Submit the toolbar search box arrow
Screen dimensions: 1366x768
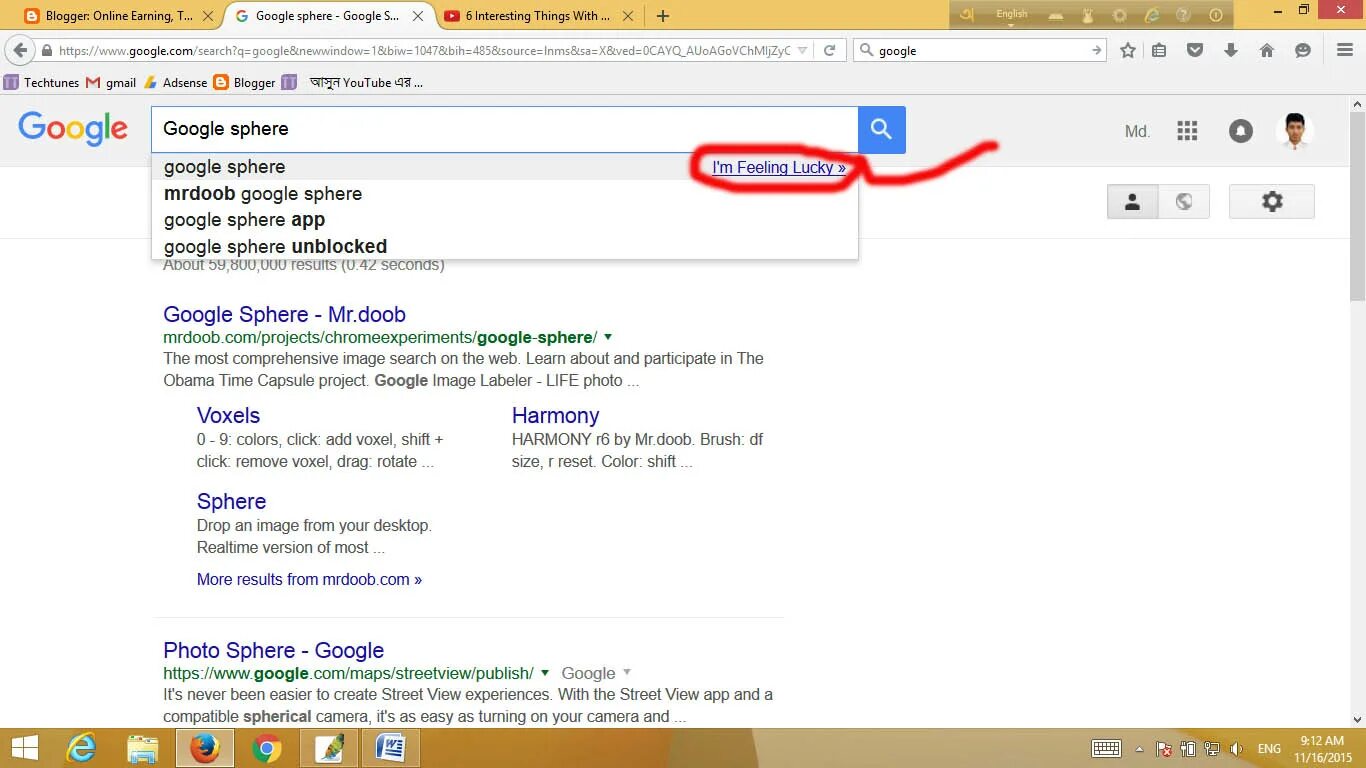coord(1096,50)
